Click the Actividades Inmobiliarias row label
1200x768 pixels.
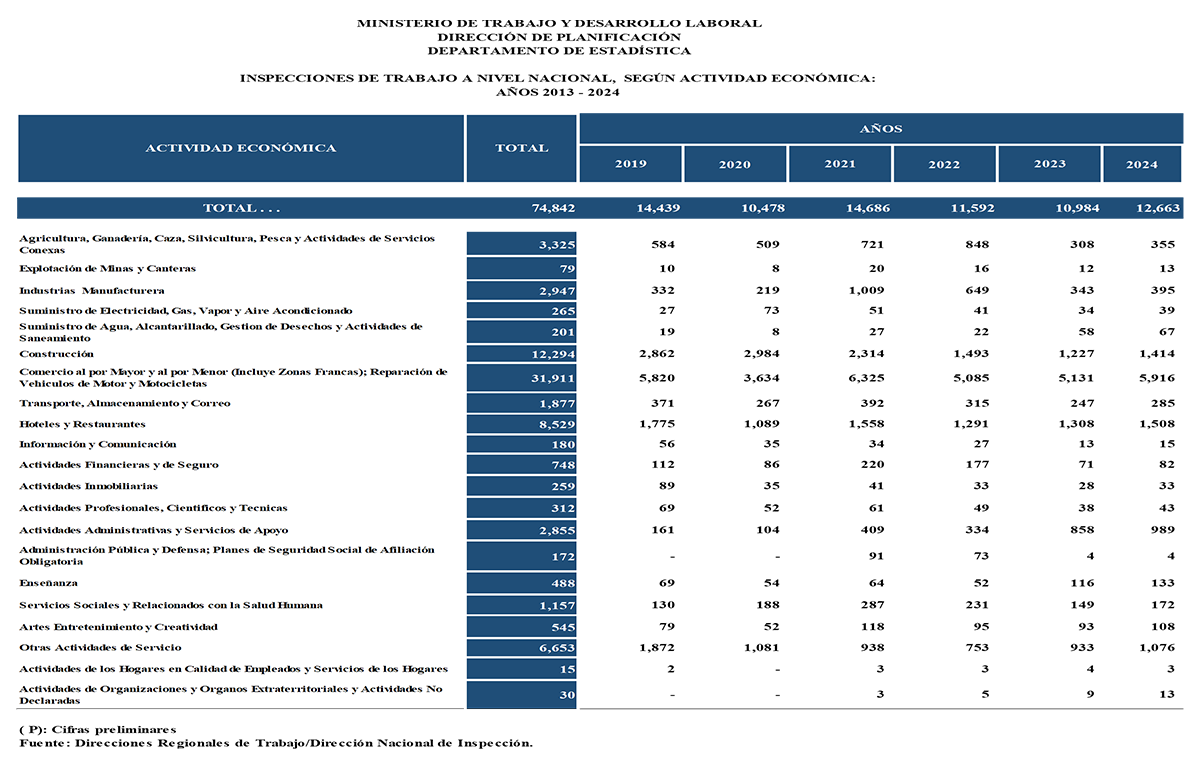click(x=88, y=486)
